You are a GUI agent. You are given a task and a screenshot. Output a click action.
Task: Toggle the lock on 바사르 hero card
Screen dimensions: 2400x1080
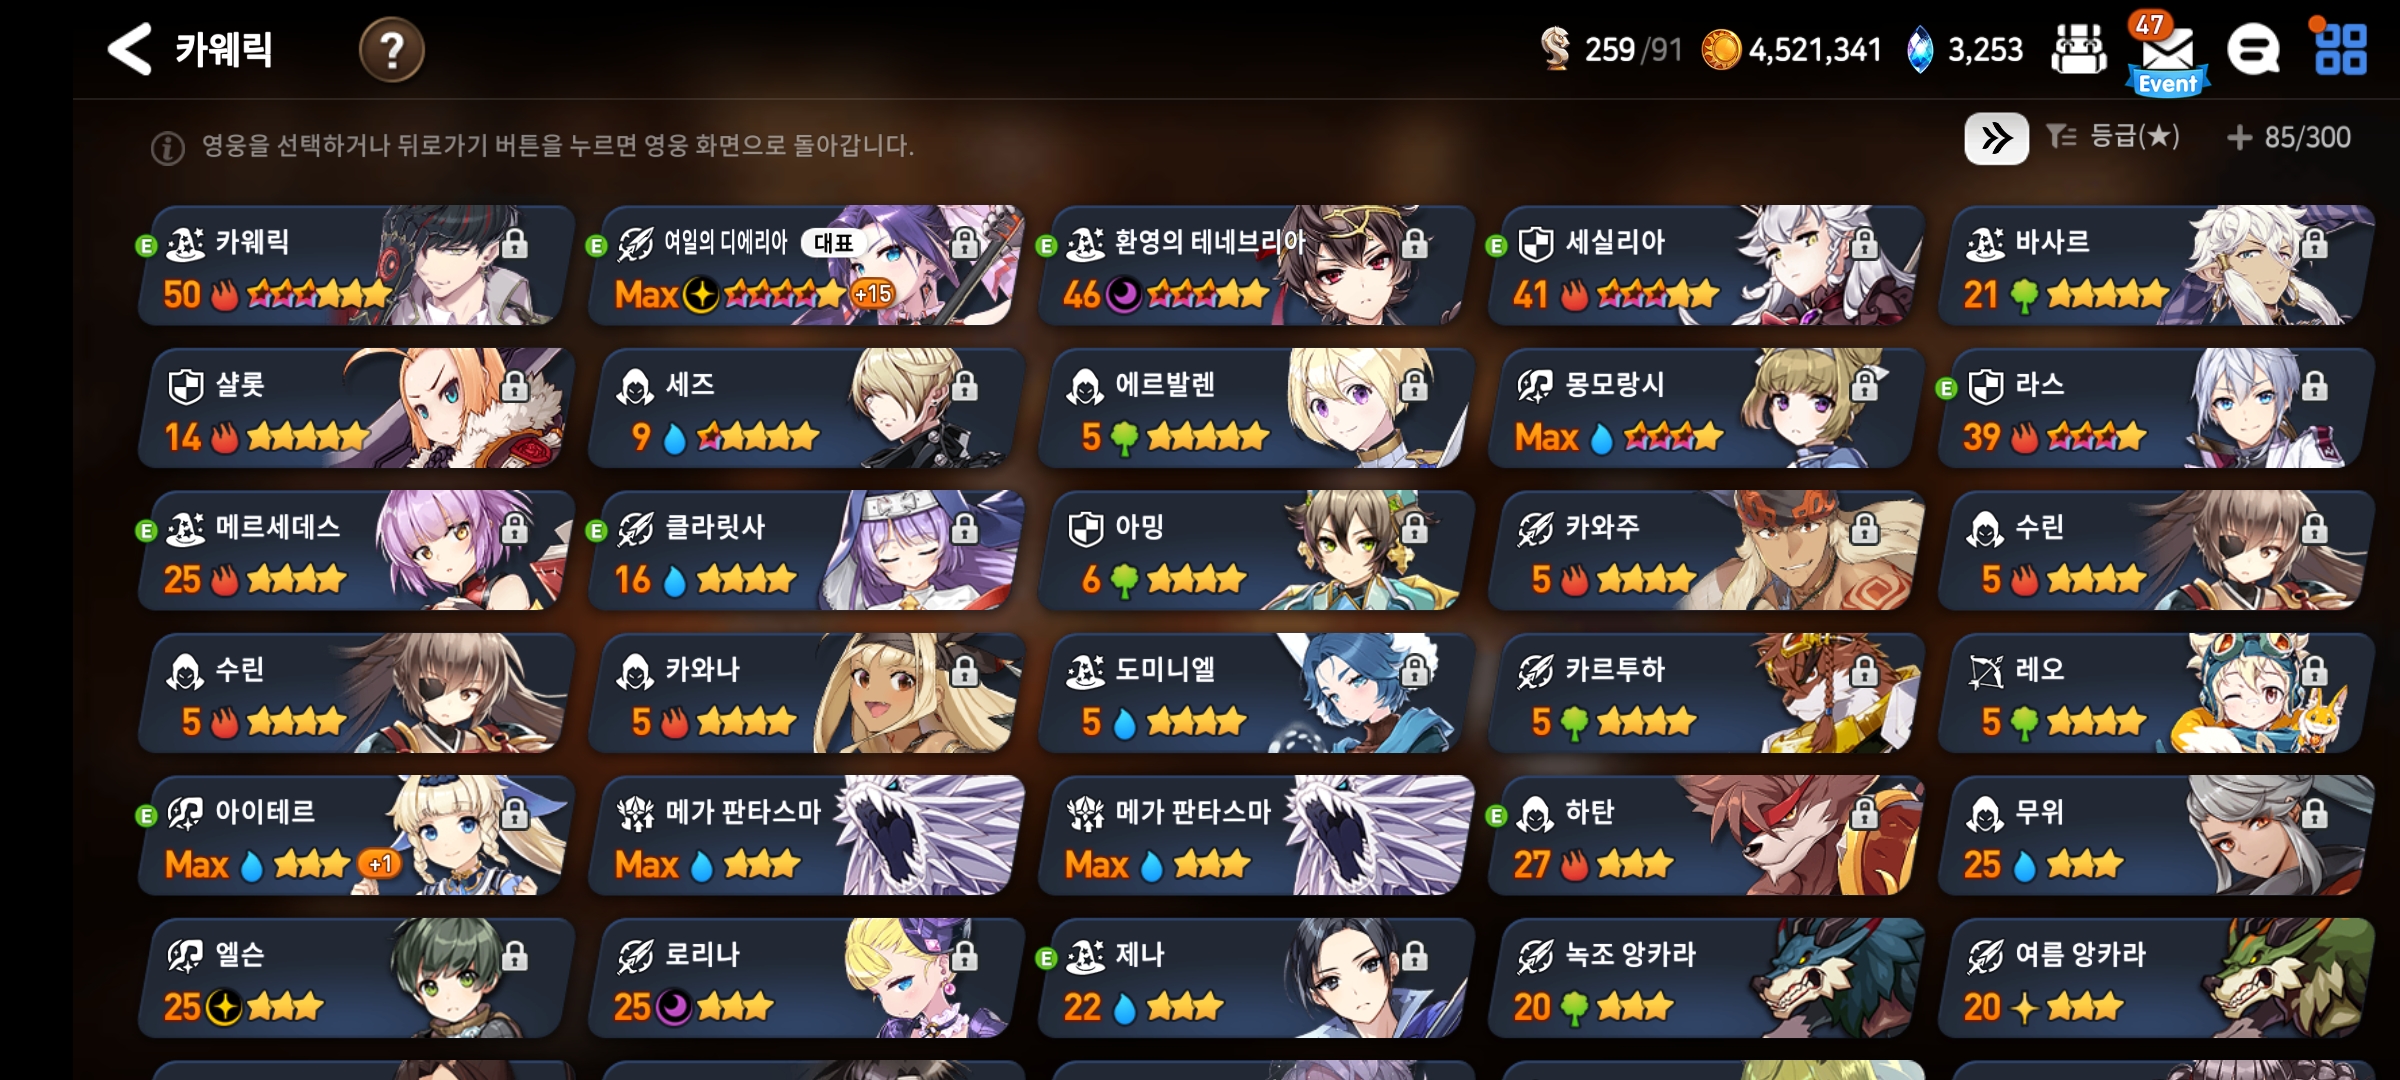[x=2314, y=243]
